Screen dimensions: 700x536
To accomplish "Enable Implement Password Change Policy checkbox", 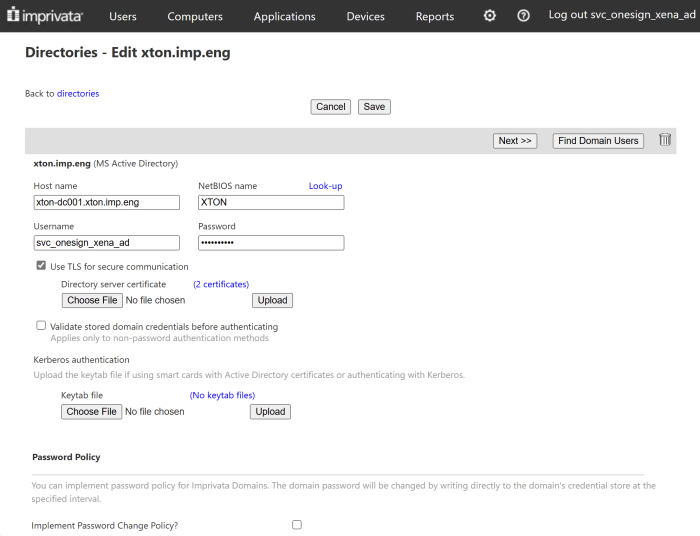I will tap(297, 525).
